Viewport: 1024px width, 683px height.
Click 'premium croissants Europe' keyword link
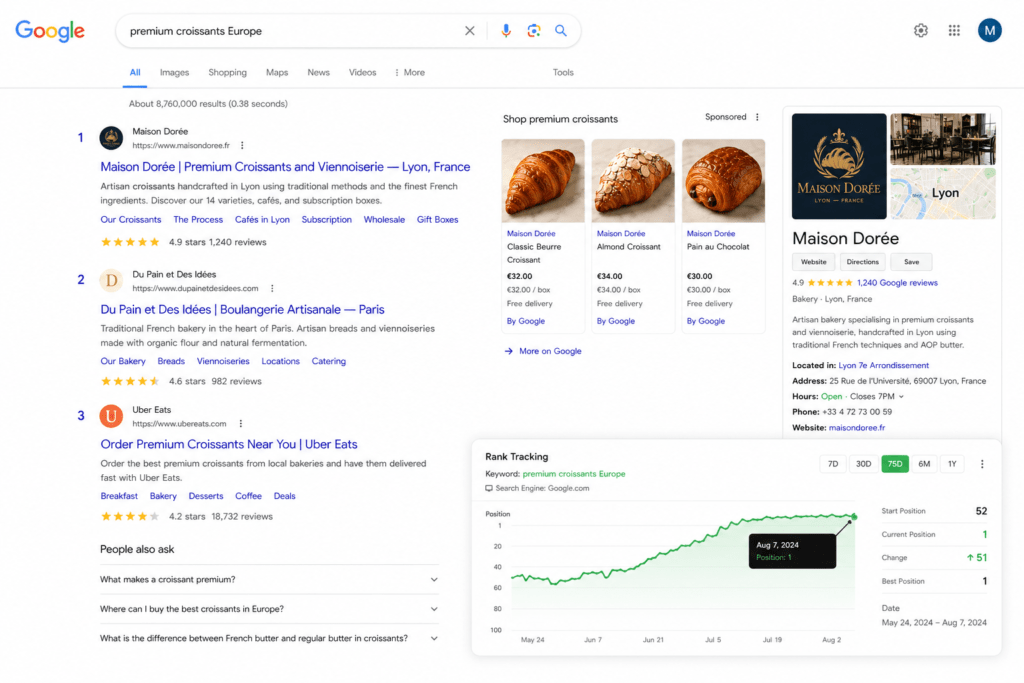pyautogui.click(x=574, y=474)
